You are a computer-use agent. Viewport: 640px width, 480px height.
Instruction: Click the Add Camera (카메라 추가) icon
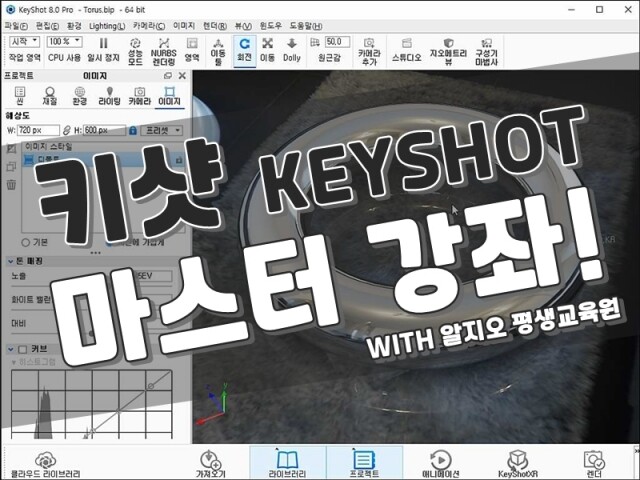369,49
